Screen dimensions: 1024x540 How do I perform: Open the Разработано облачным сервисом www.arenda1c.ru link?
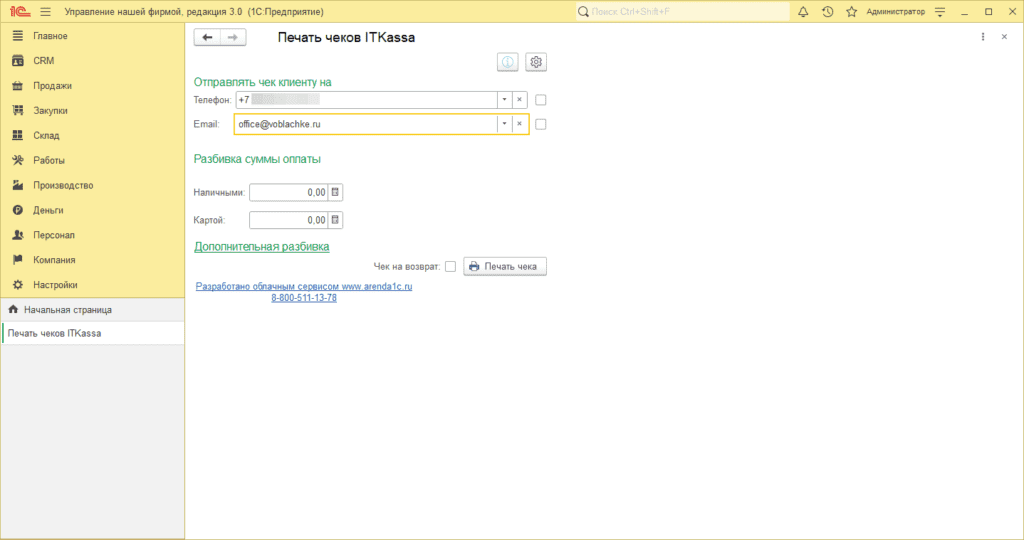[x=304, y=286]
